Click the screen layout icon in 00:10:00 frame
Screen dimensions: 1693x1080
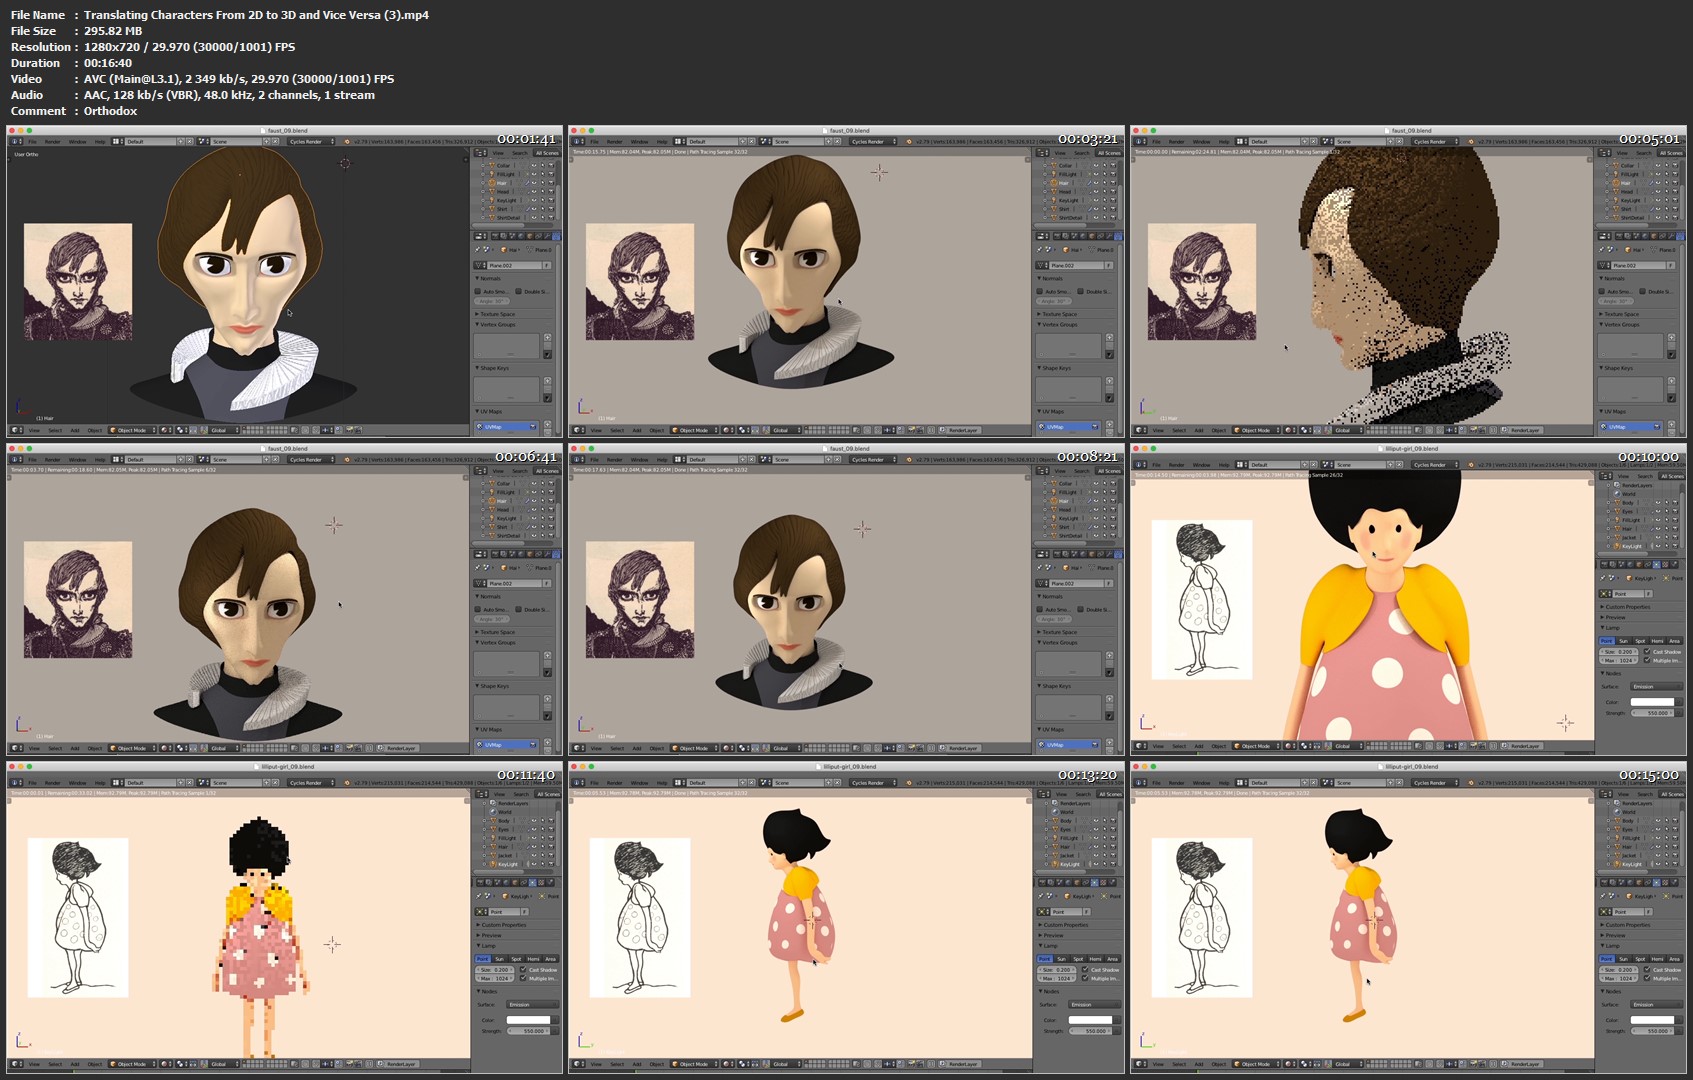(x=1240, y=465)
